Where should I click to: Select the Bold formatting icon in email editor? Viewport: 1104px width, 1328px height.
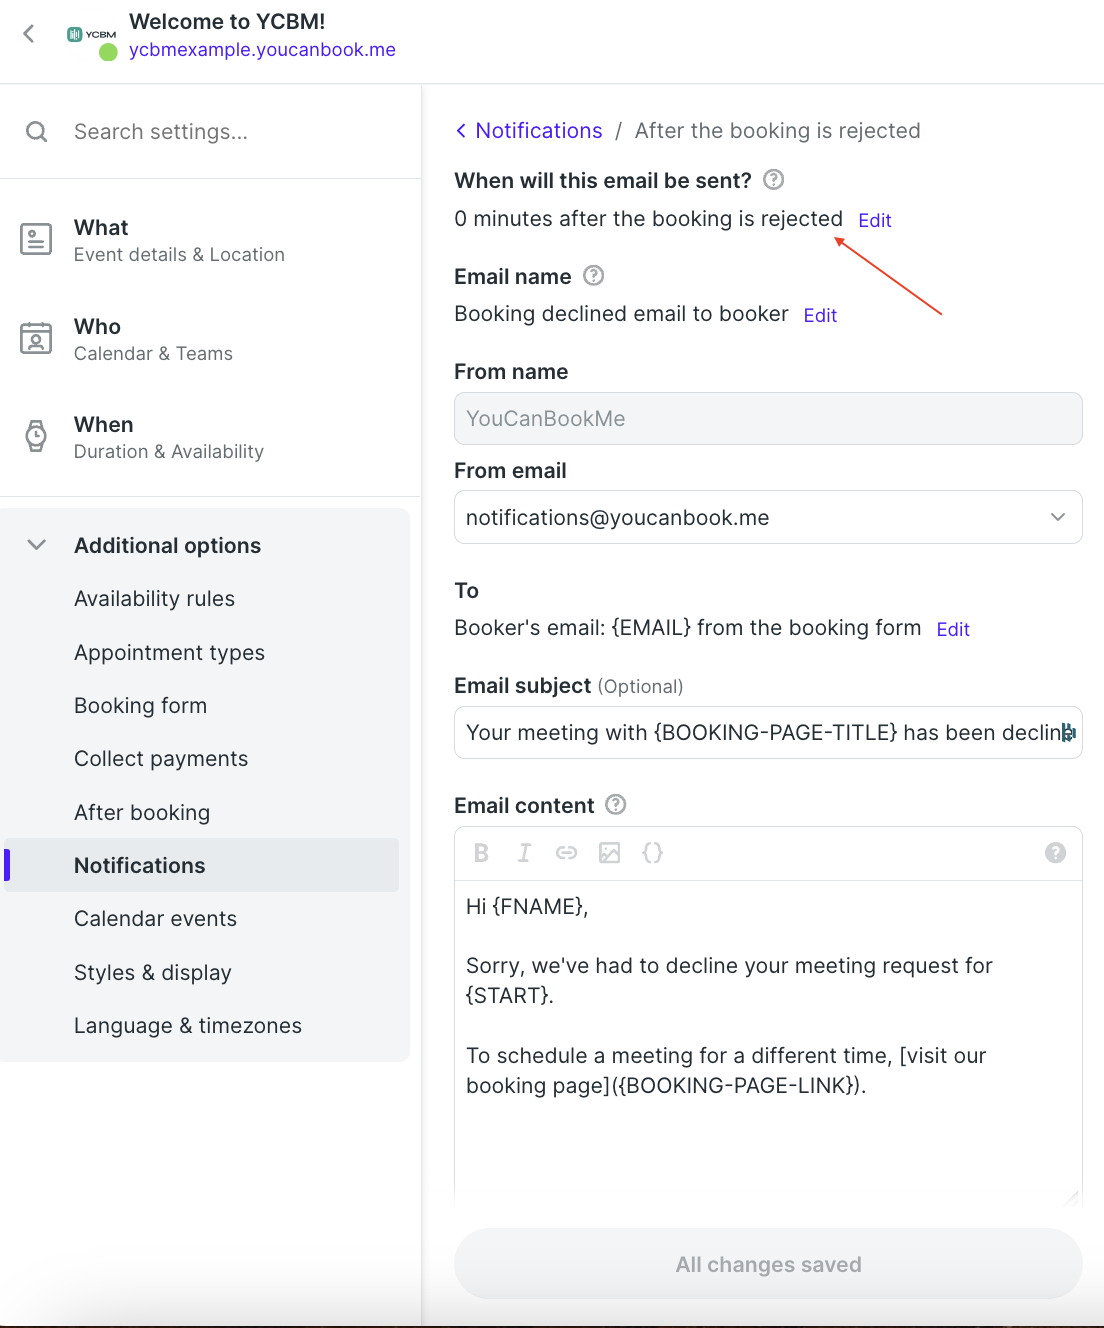[481, 853]
